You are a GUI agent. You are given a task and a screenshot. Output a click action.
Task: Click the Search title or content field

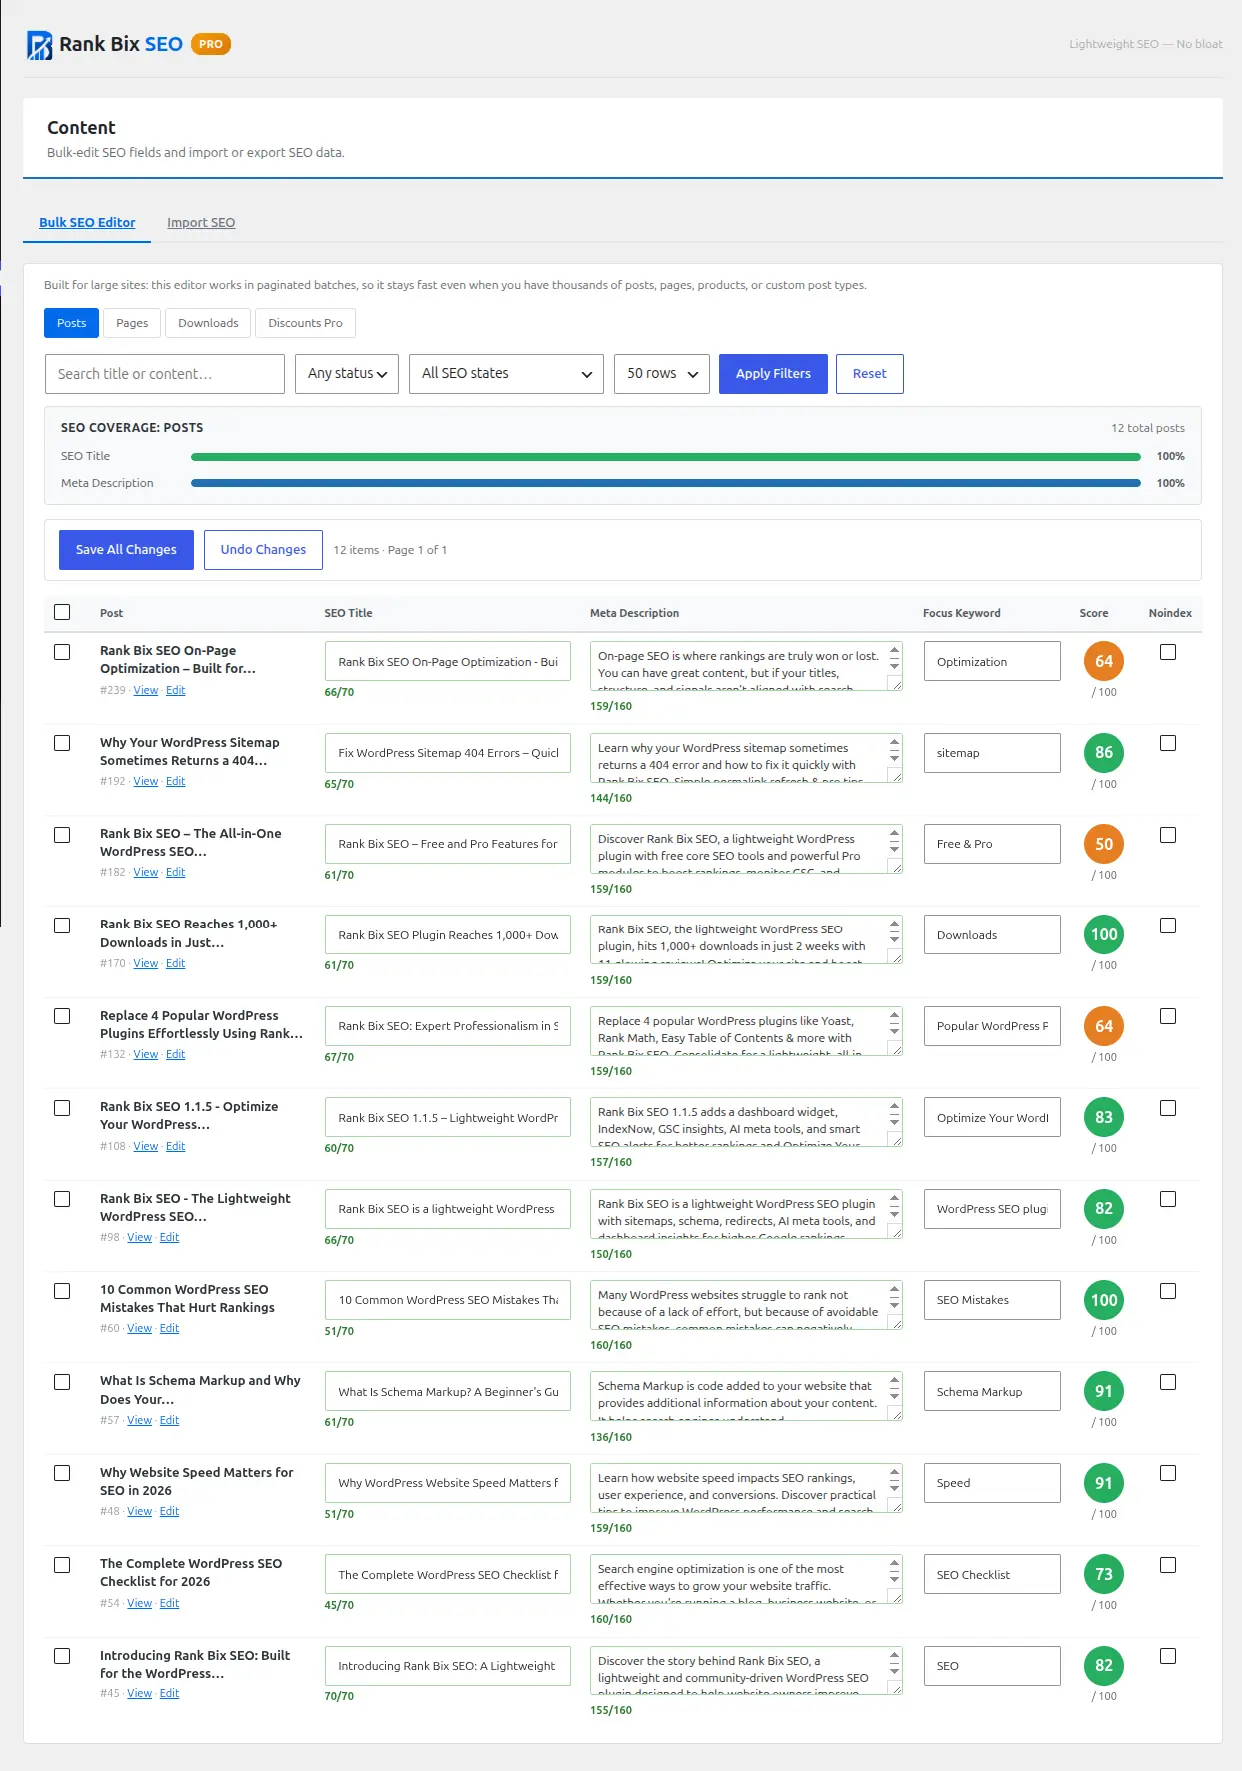tap(165, 374)
